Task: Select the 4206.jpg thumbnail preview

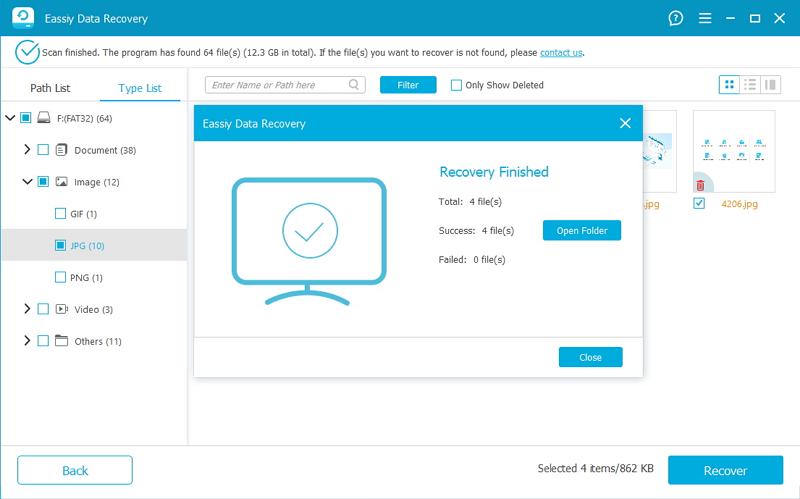Action: [x=734, y=151]
